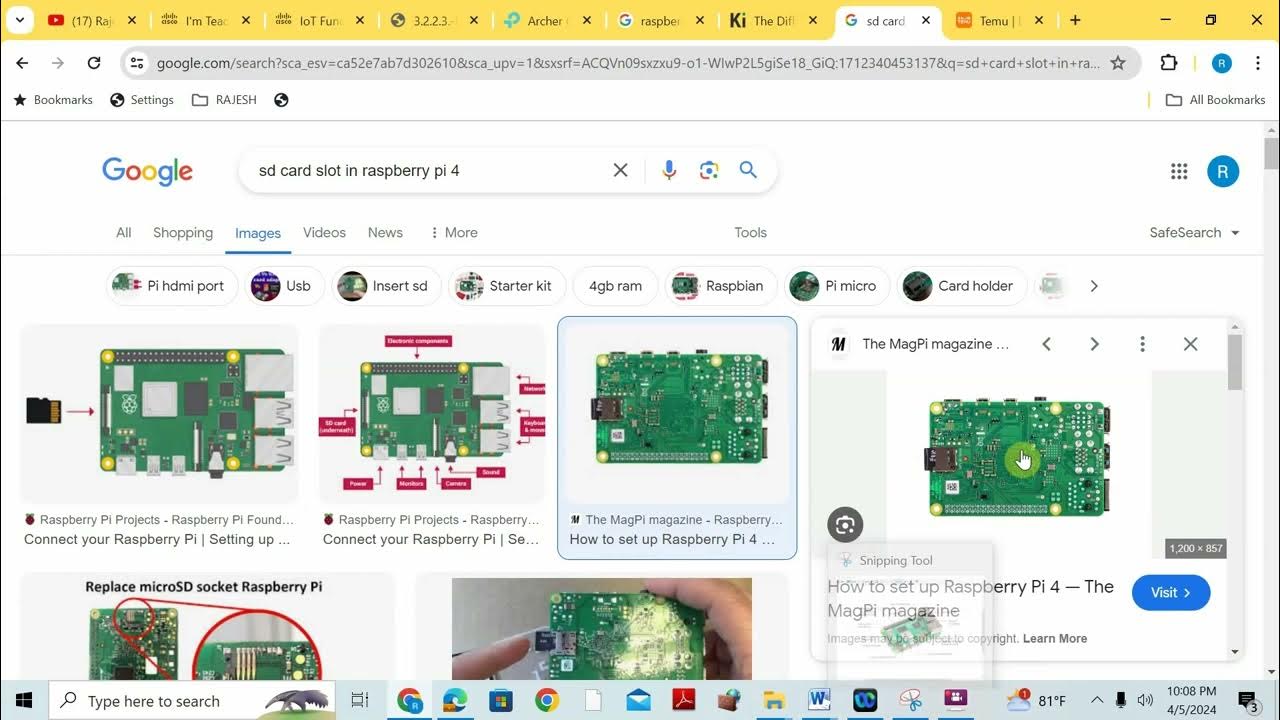Open File Explorer from the taskbar
The height and width of the screenshot is (720, 1280).
[x=774, y=700]
